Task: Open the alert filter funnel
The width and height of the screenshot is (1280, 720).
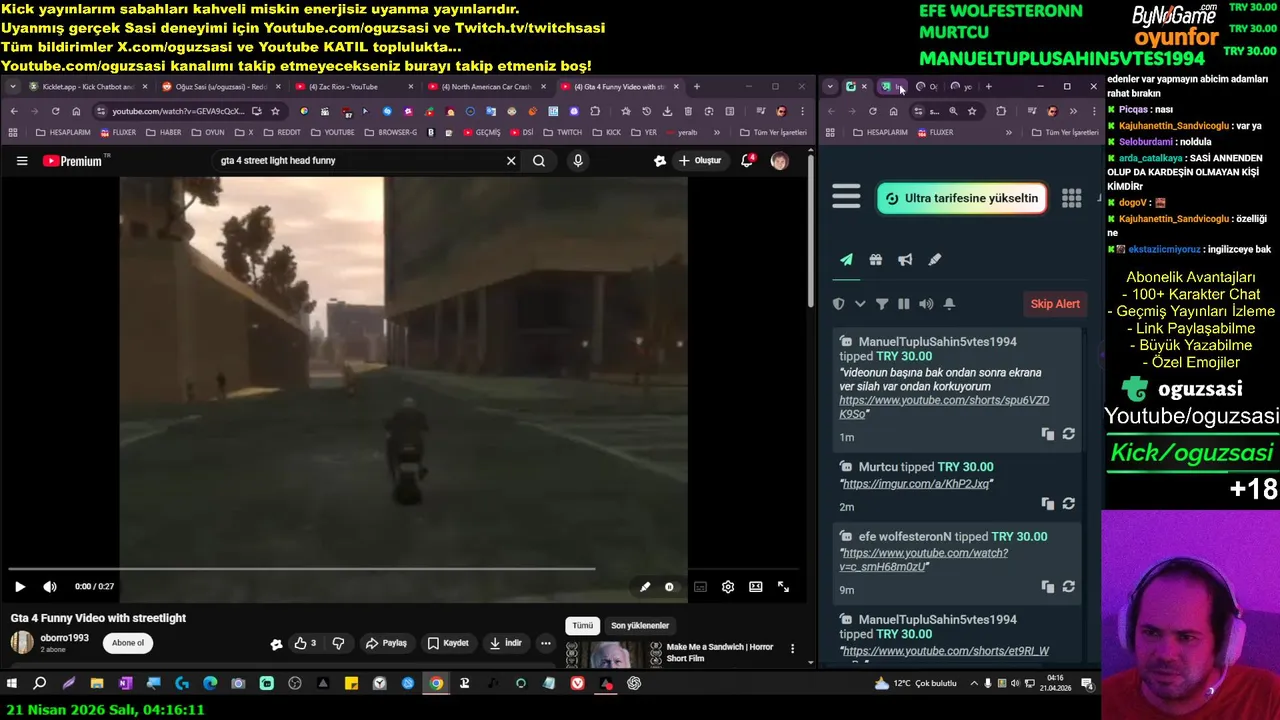Action: click(882, 304)
